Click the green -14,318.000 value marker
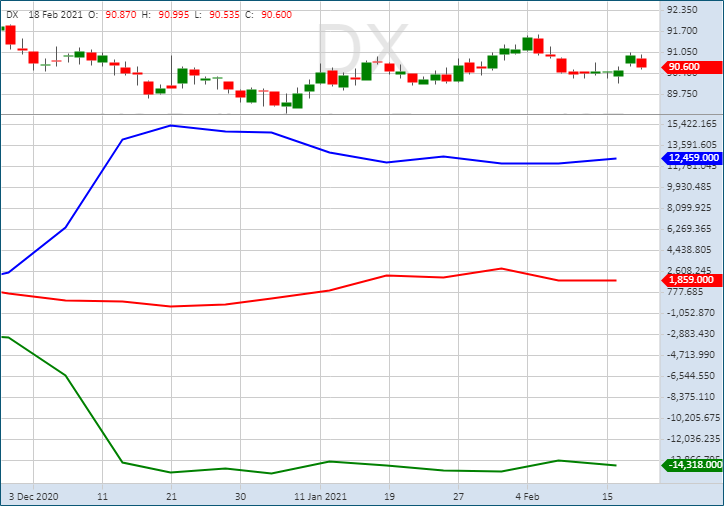Image resolution: width=724 pixels, height=506 pixels. tap(692, 464)
